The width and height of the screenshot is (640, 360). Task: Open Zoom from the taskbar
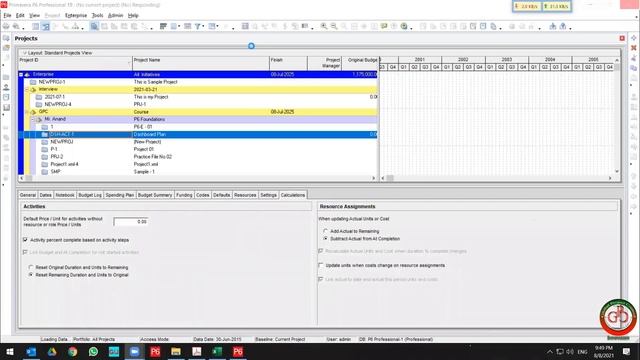click(134, 351)
